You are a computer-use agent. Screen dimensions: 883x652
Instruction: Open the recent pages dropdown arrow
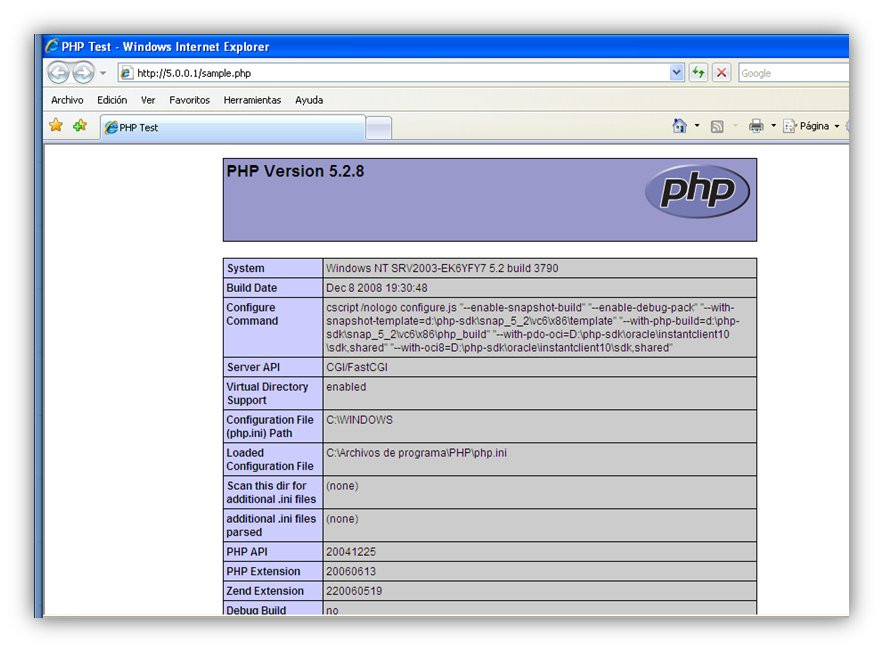103,73
